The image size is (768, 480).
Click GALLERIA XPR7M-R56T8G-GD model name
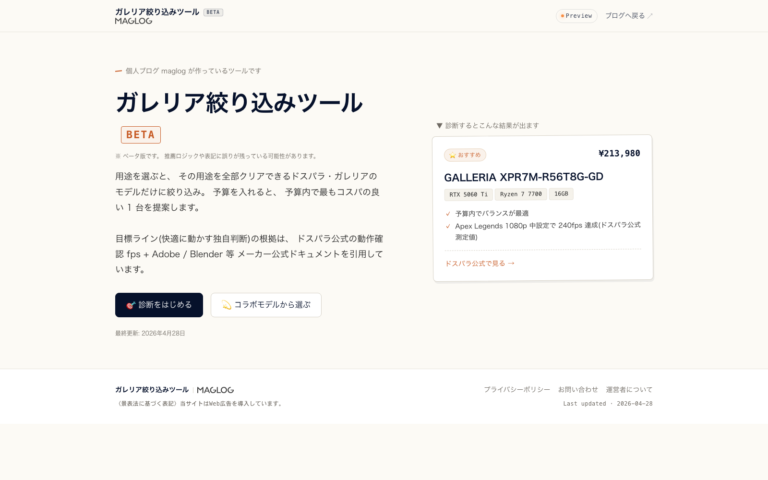(524, 177)
